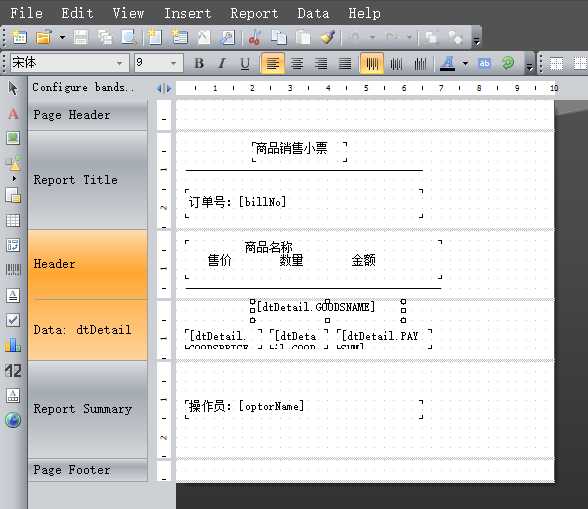Toggle vertical align middle

pyautogui.click(x=396, y=63)
